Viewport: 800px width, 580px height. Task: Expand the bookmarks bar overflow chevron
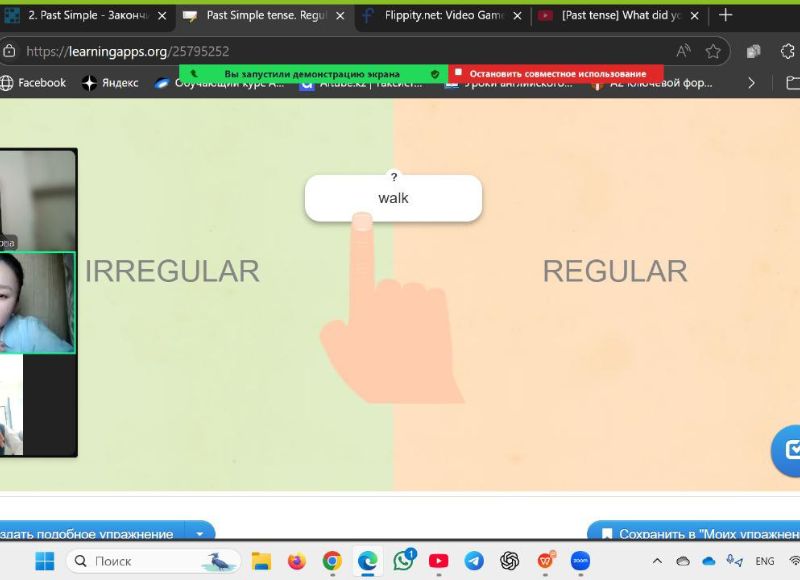[x=752, y=83]
